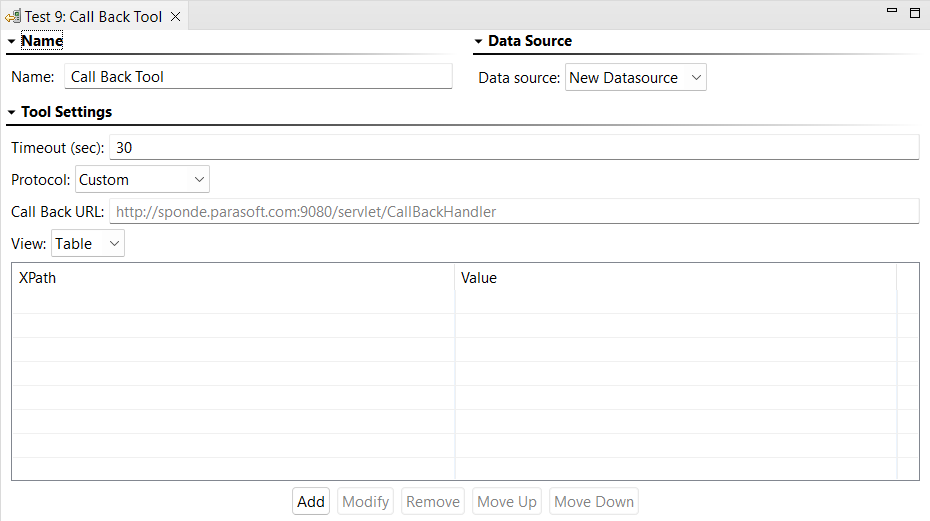This screenshot has width=930, height=521.
Task: Click the Name input field
Action: click(x=258, y=77)
